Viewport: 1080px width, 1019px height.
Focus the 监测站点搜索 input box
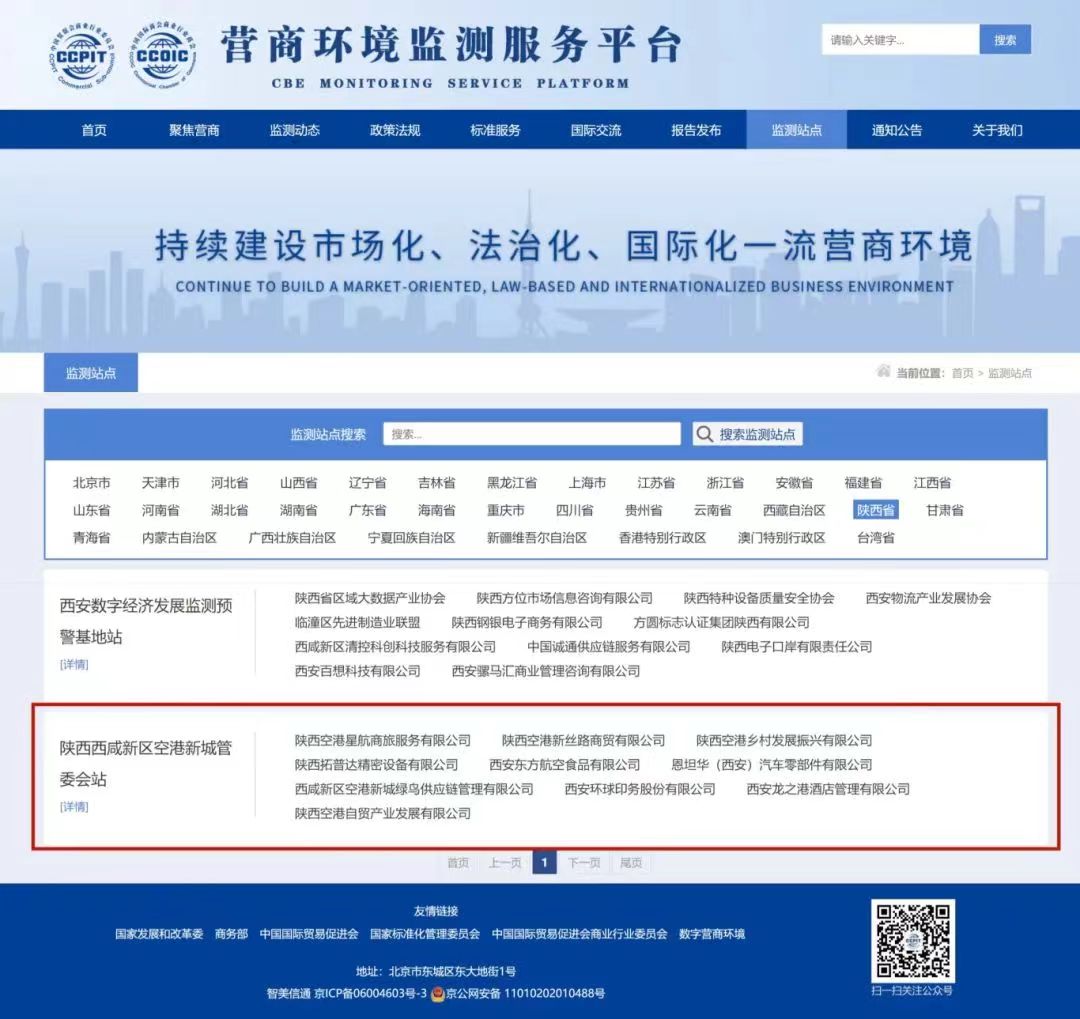click(532, 434)
